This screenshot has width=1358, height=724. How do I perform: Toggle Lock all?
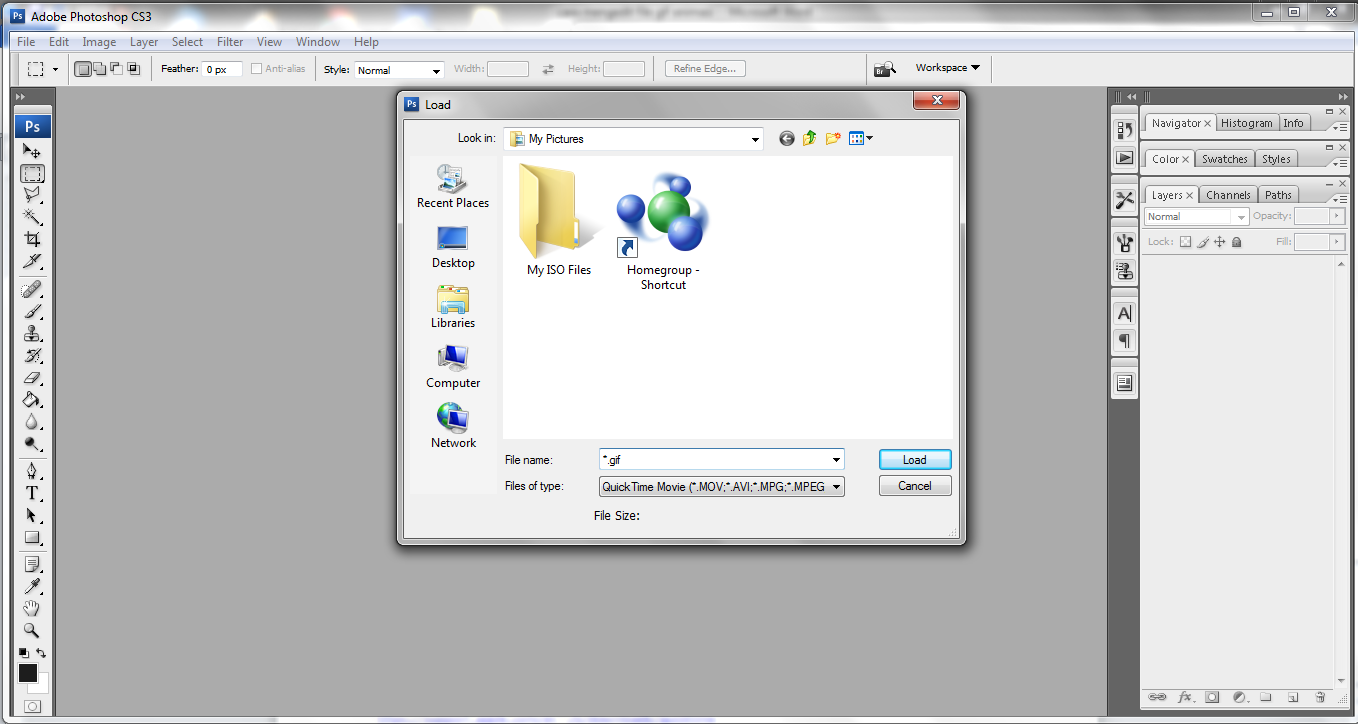[x=1236, y=242]
